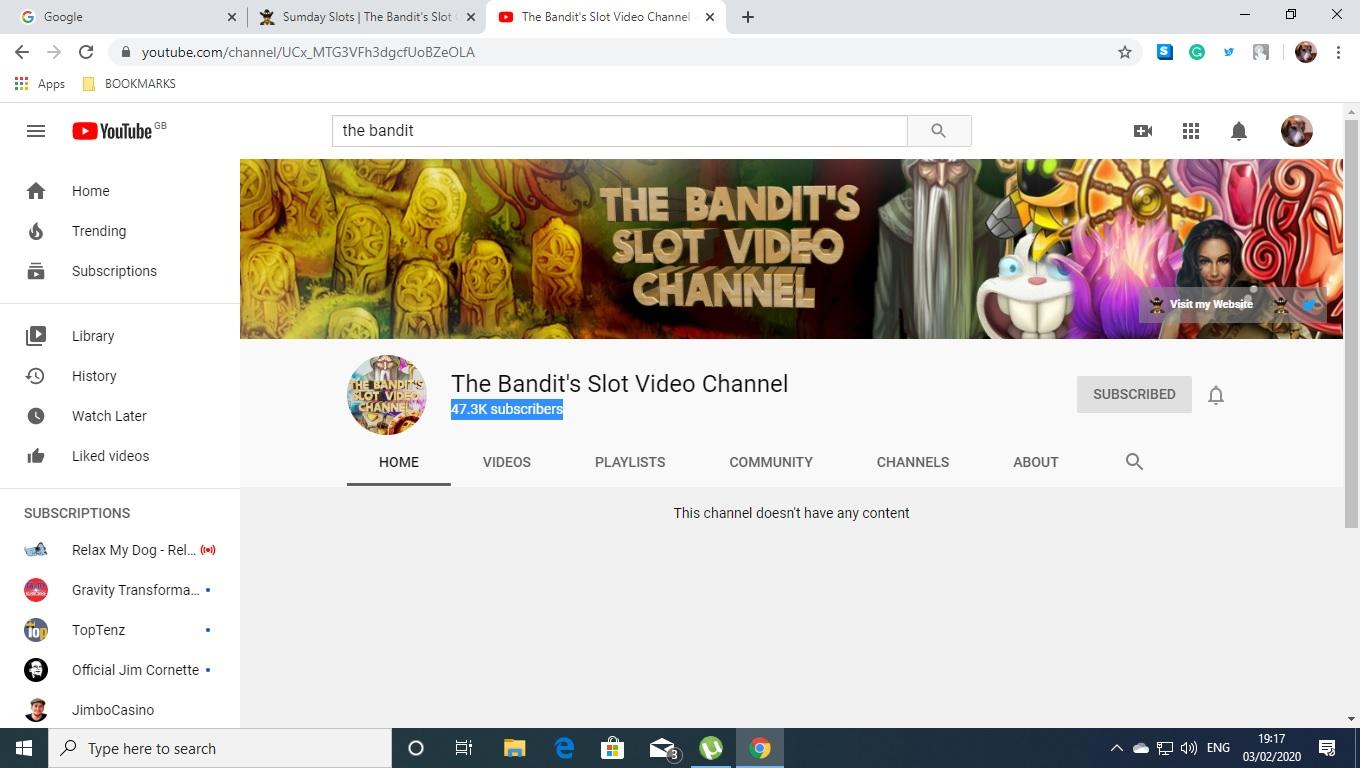This screenshot has width=1360, height=768.
Task: Open a new browser tab
Action: [748, 17]
